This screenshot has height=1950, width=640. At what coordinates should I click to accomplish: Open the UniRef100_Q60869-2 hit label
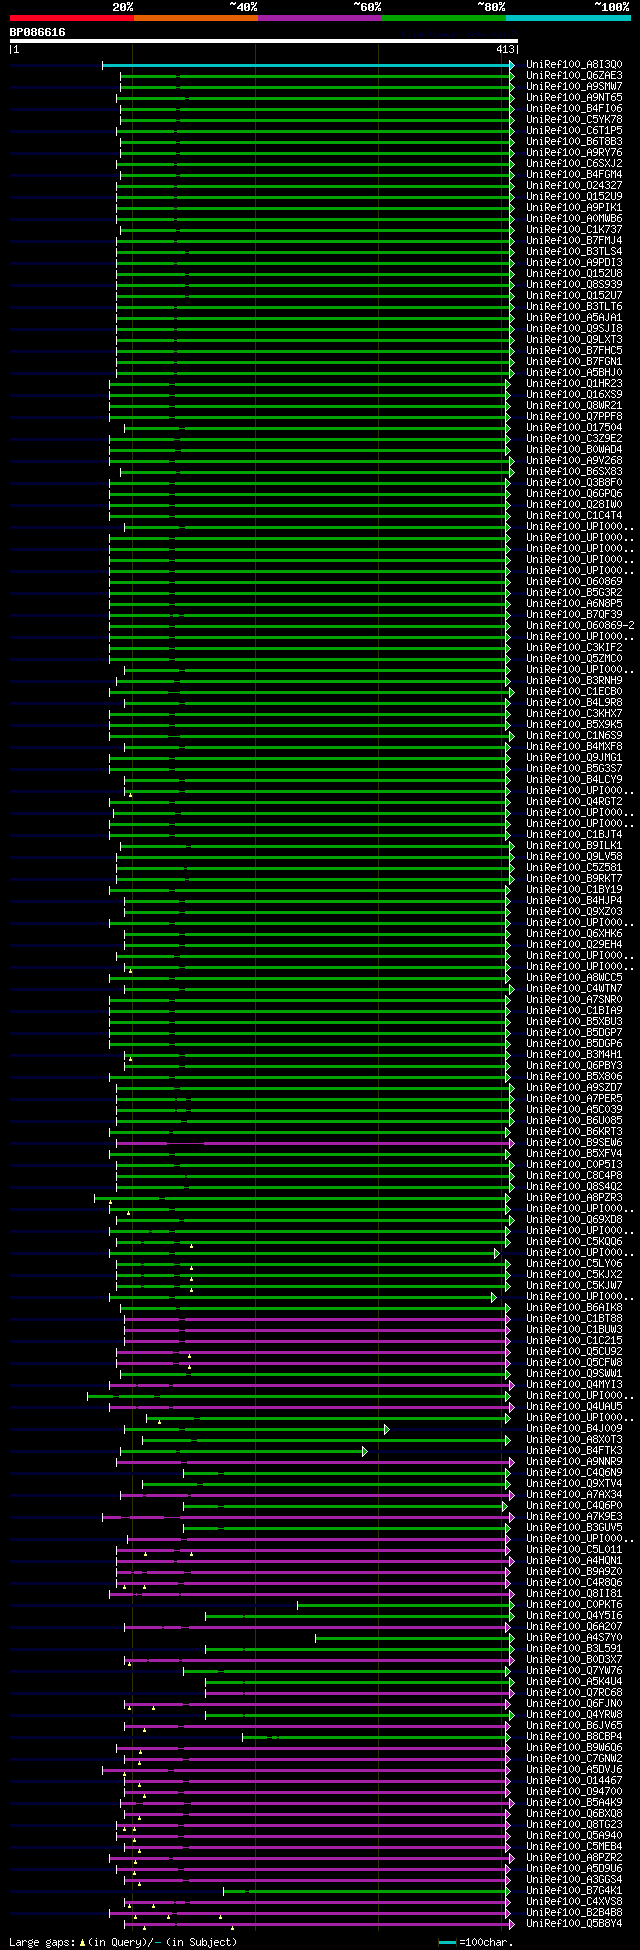tap(580, 625)
